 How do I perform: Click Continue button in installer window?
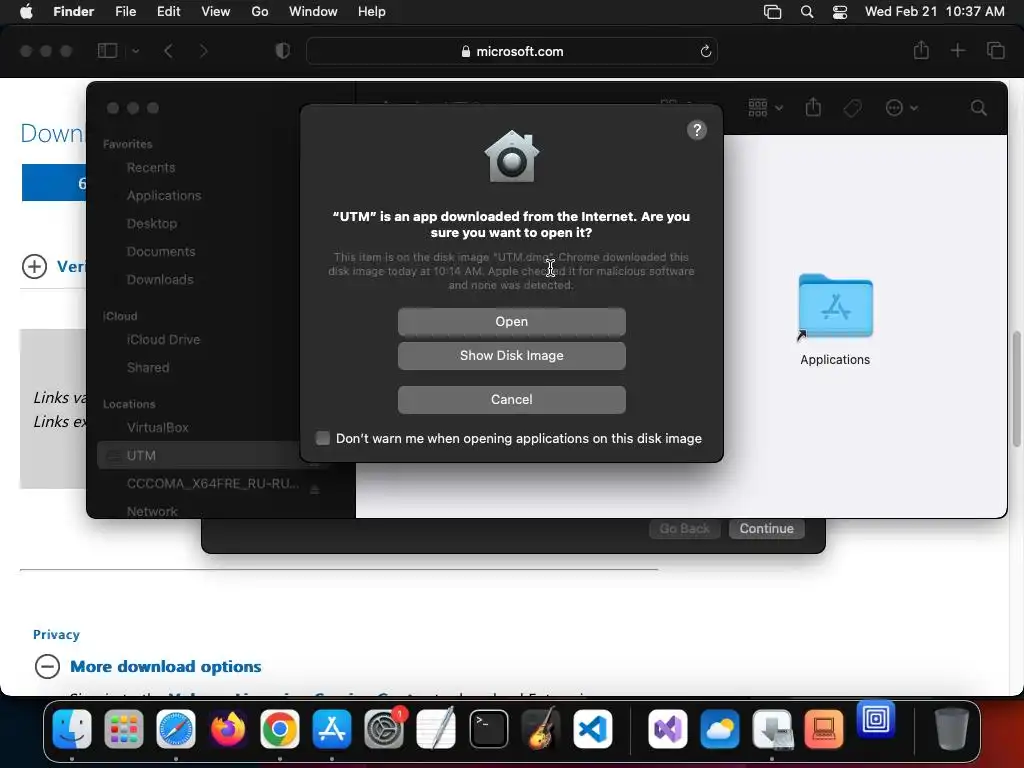click(x=767, y=529)
